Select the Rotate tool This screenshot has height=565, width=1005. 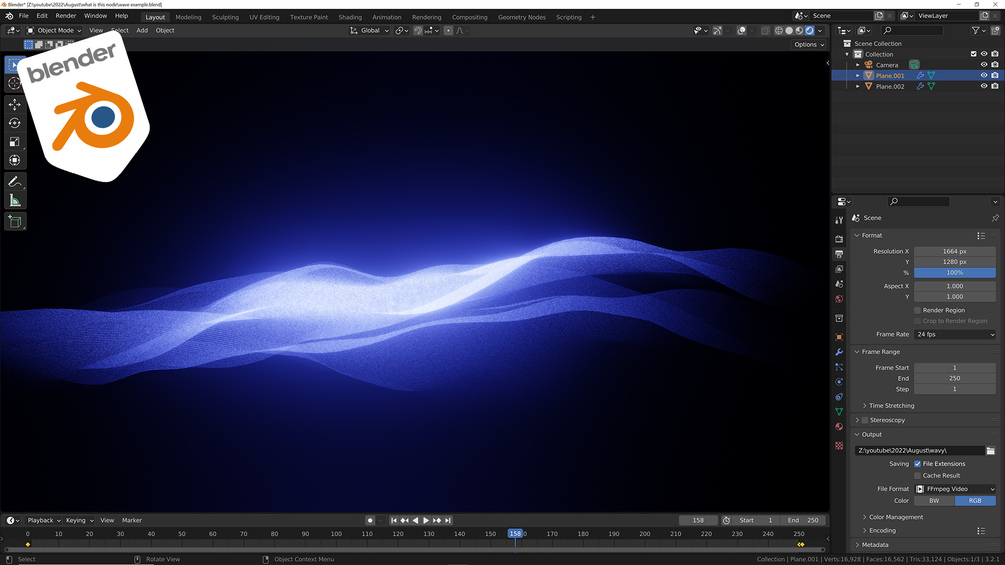(x=15, y=123)
